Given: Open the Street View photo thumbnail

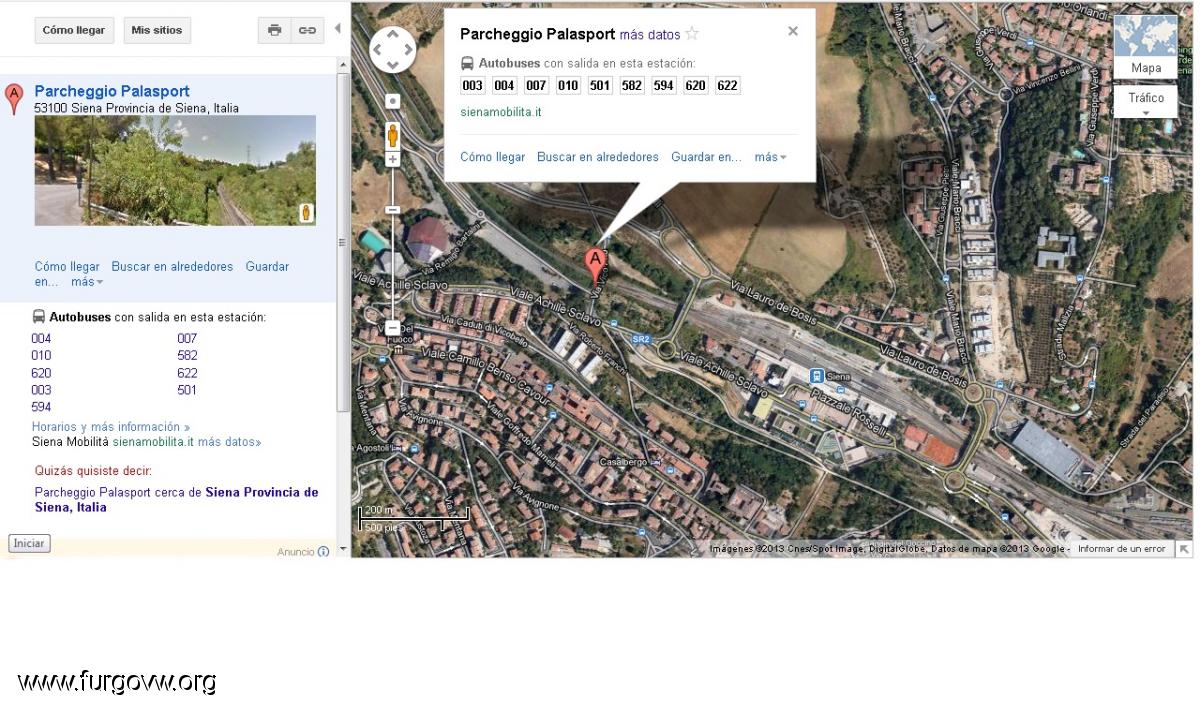Looking at the screenshot, I should [175, 170].
